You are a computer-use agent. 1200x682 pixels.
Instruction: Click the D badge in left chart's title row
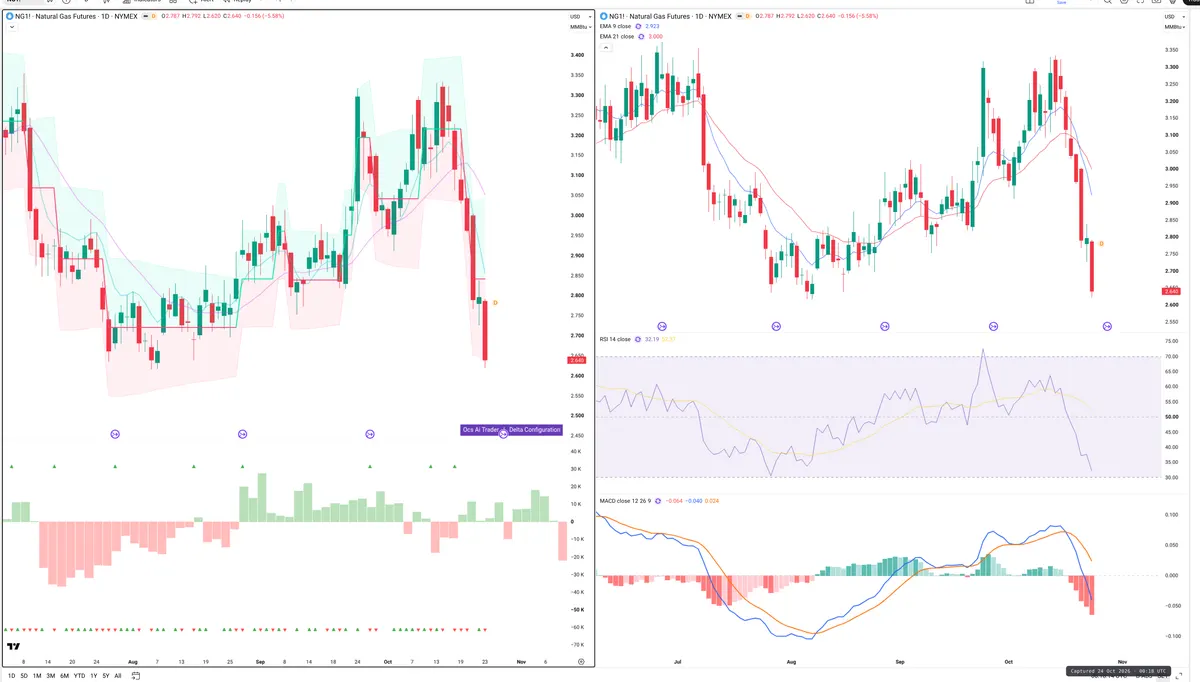click(153, 16)
